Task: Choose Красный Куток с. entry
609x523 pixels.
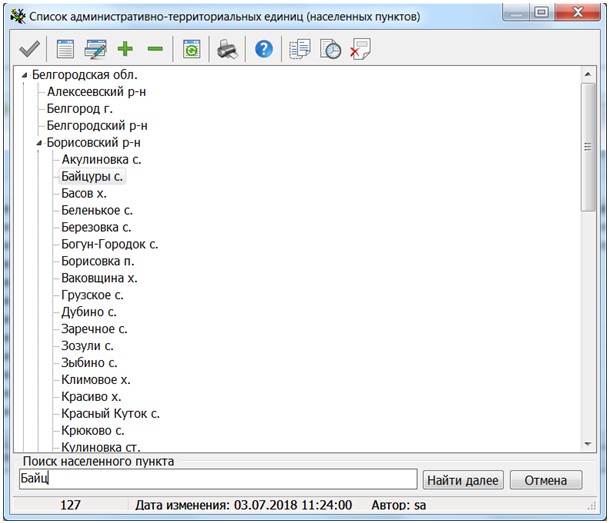Action: (x=110, y=414)
